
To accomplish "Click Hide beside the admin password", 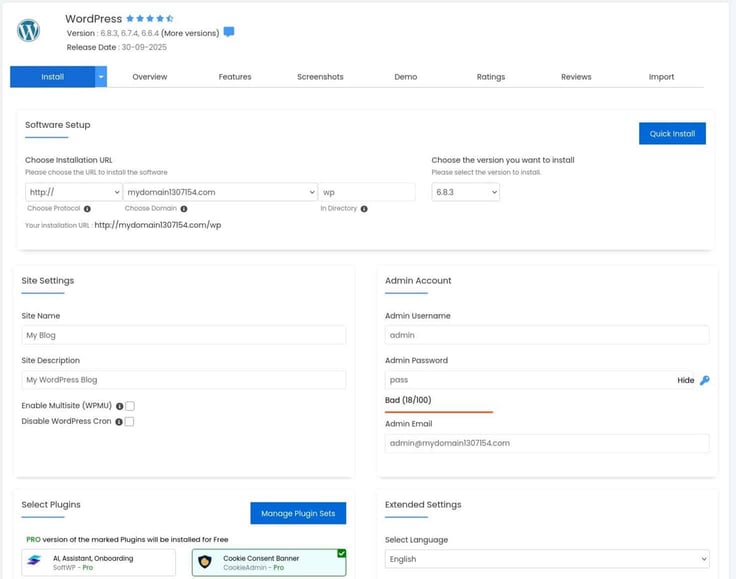I will point(685,381).
